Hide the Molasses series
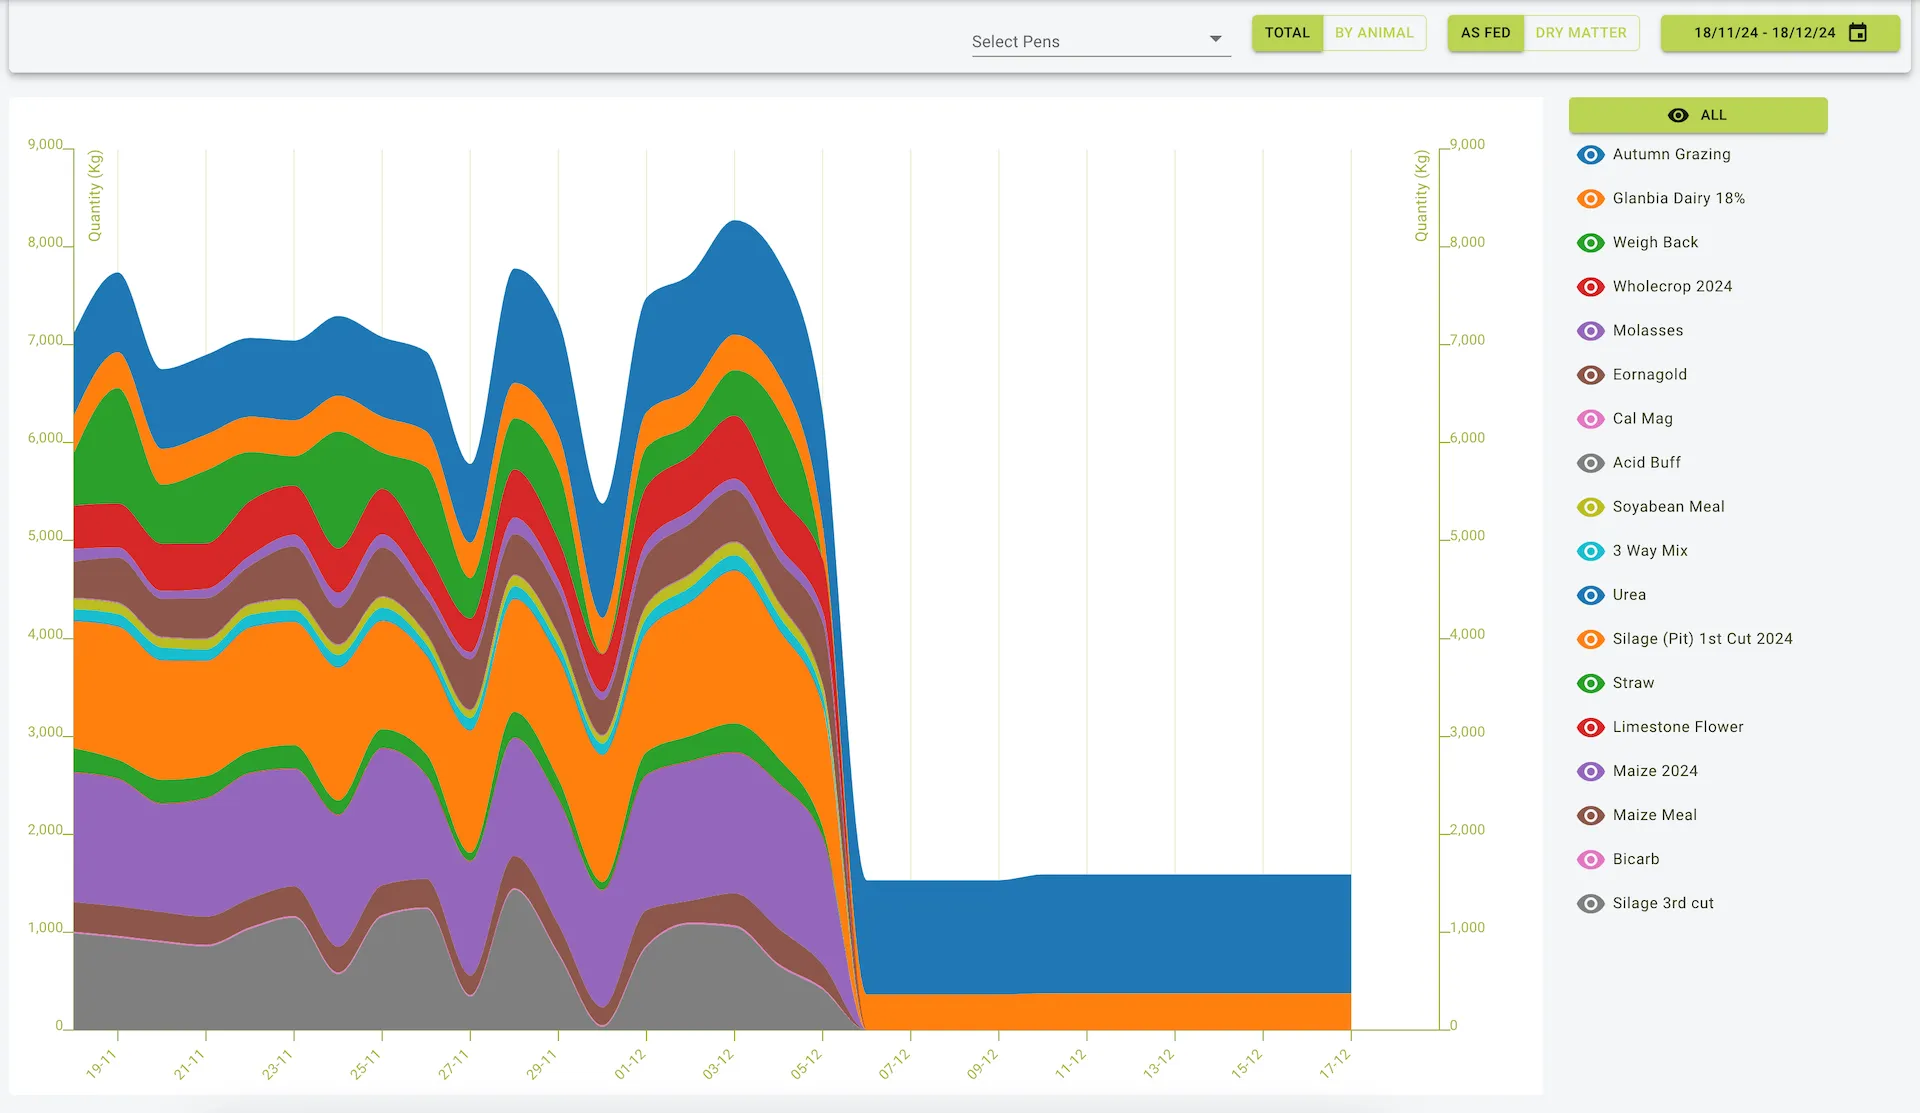This screenshot has width=1920, height=1113. [1591, 330]
